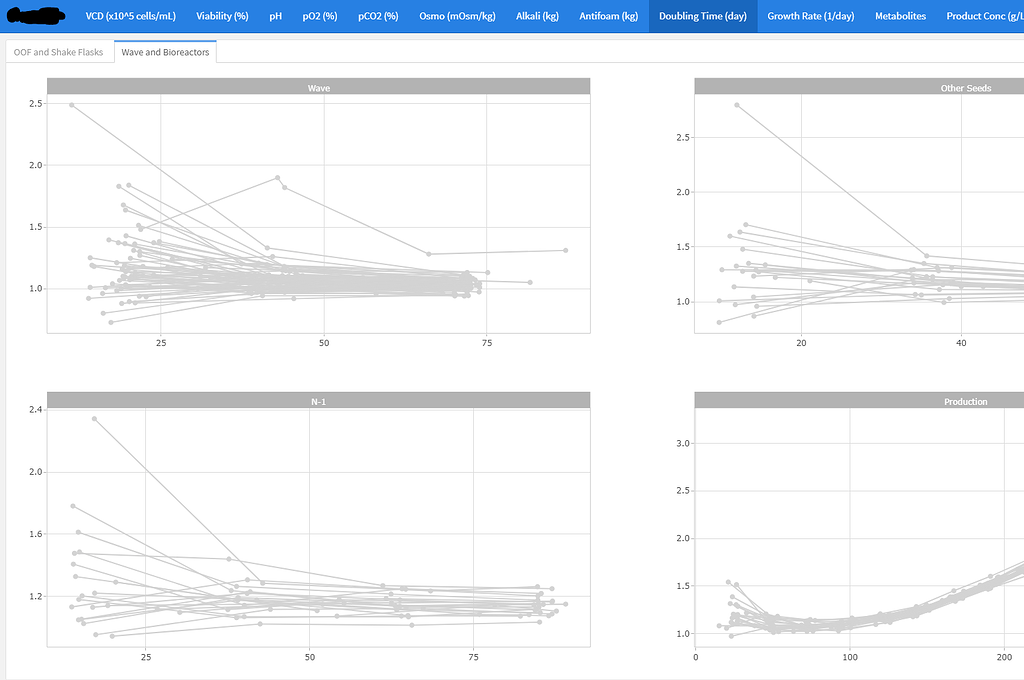Click the Wave peak point near 1.9
Screen dimensions: 1024x680
pos(278,178)
